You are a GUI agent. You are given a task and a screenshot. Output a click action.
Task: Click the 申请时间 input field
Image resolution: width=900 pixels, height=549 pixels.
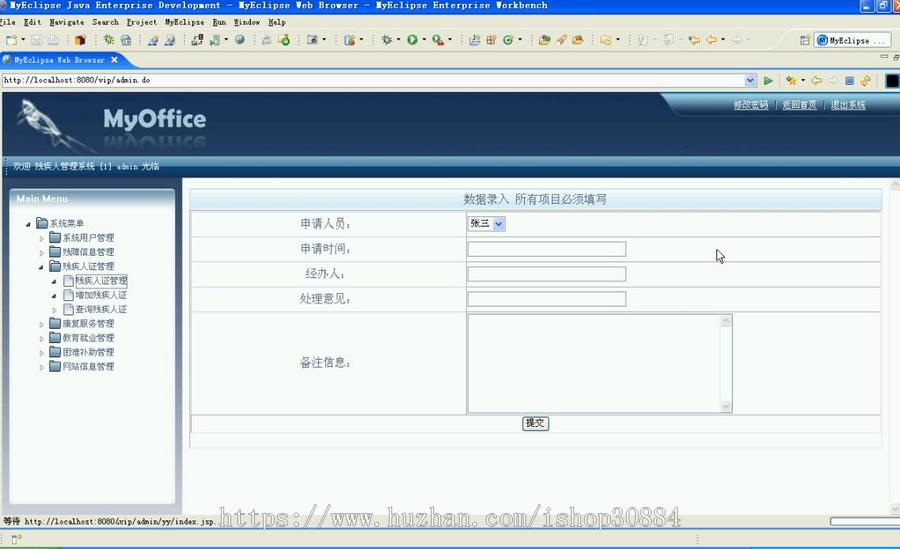click(x=546, y=249)
